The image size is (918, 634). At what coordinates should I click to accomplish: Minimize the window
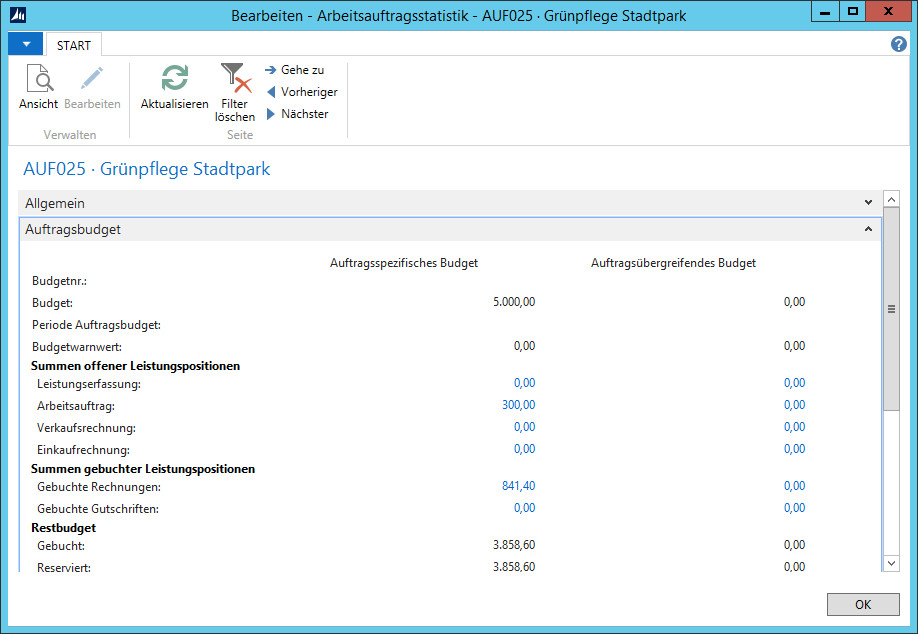(x=825, y=12)
